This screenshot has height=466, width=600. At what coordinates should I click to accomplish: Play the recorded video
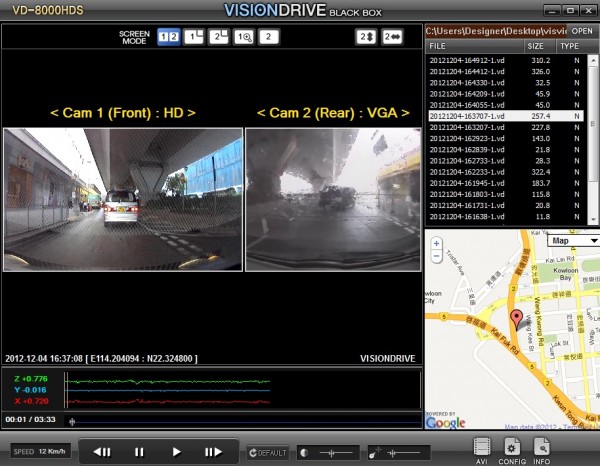click(x=177, y=452)
